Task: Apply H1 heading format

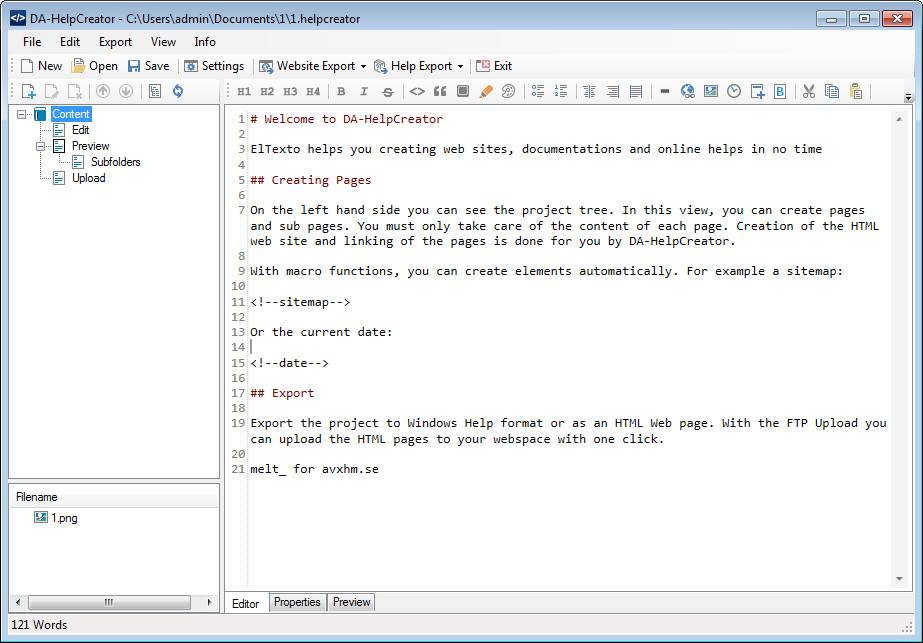Action: coord(244,91)
